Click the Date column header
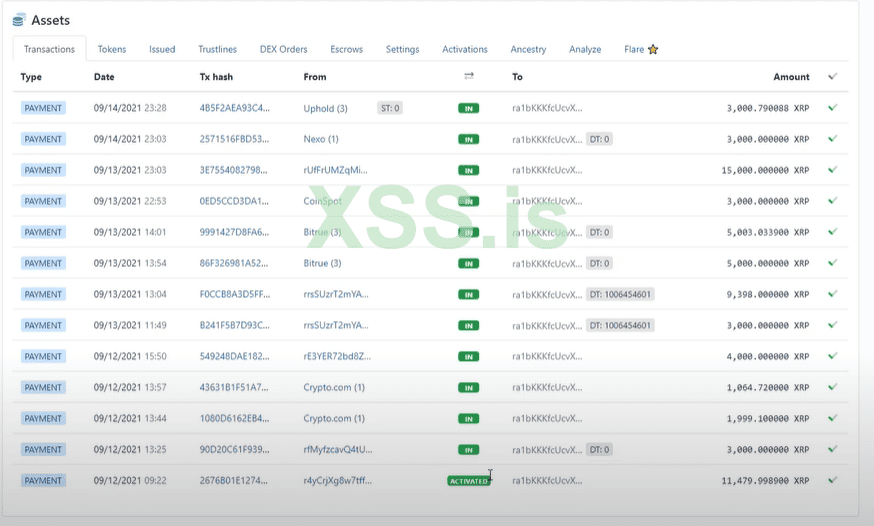 (x=104, y=77)
